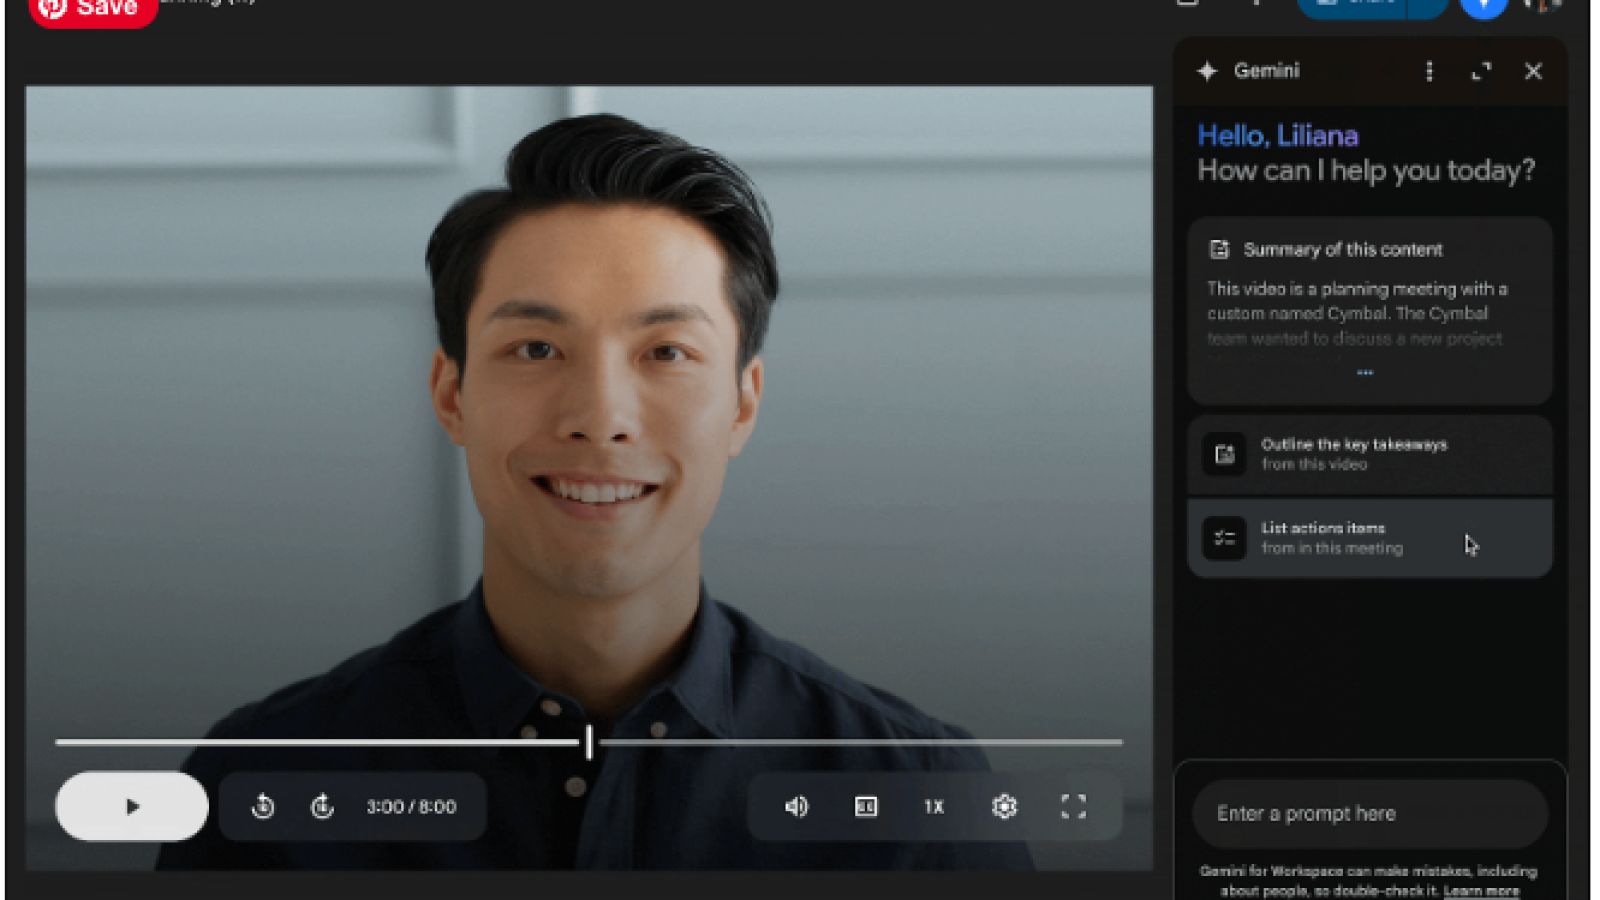Screen dimensions: 1600x900
Task: Open the Summary of this content card
Action: (x=1369, y=310)
